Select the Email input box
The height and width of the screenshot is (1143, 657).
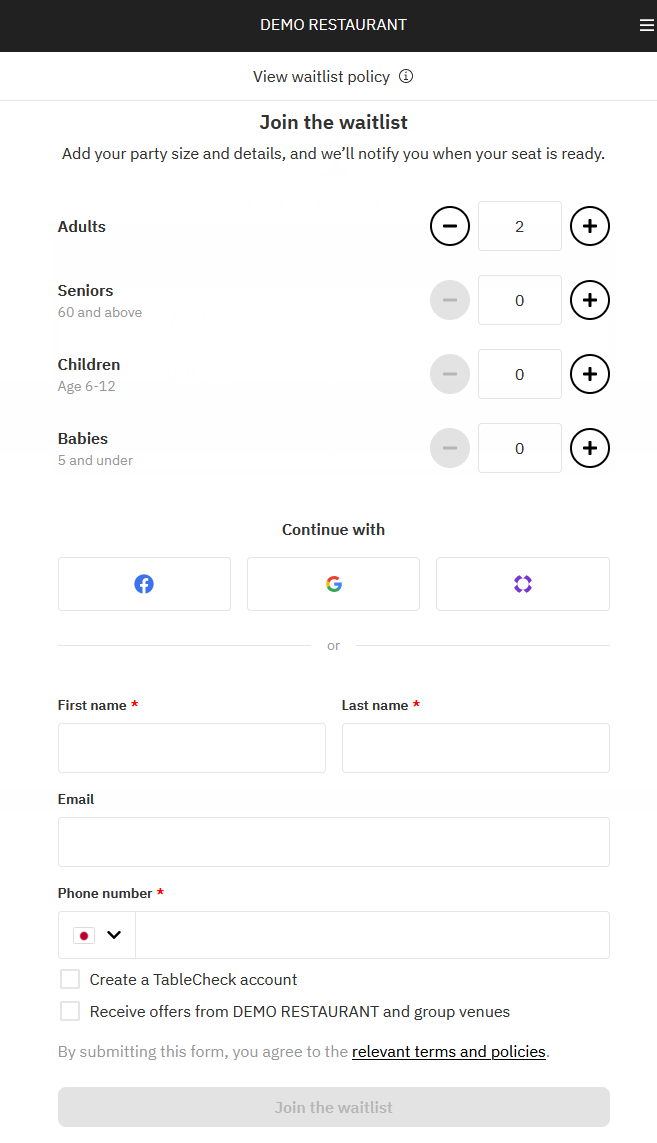(x=333, y=842)
